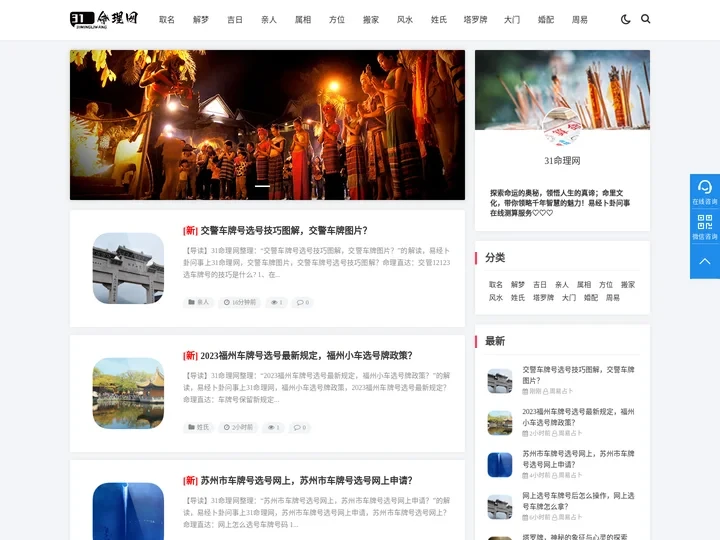Screen dimensions: 720x540
Task: Select 周易 in the 分类 sidebar
Action: pos(613,298)
